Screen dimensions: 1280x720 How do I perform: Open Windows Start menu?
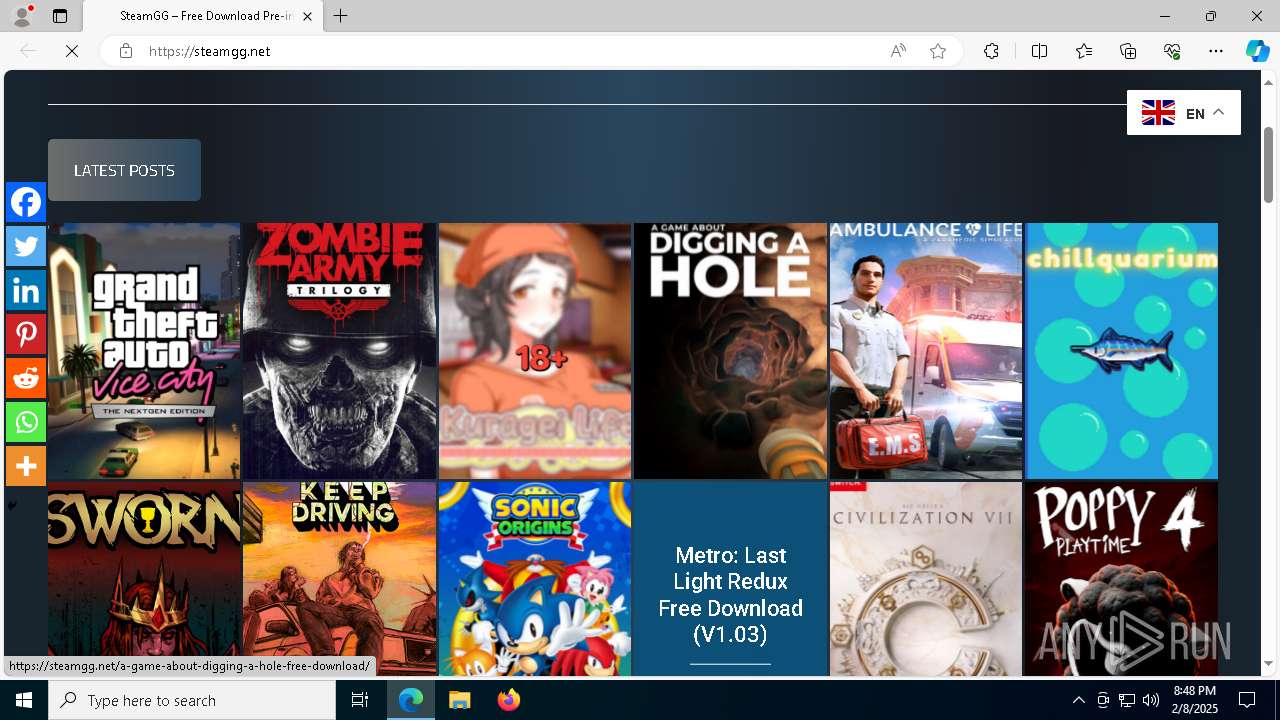[24, 700]
